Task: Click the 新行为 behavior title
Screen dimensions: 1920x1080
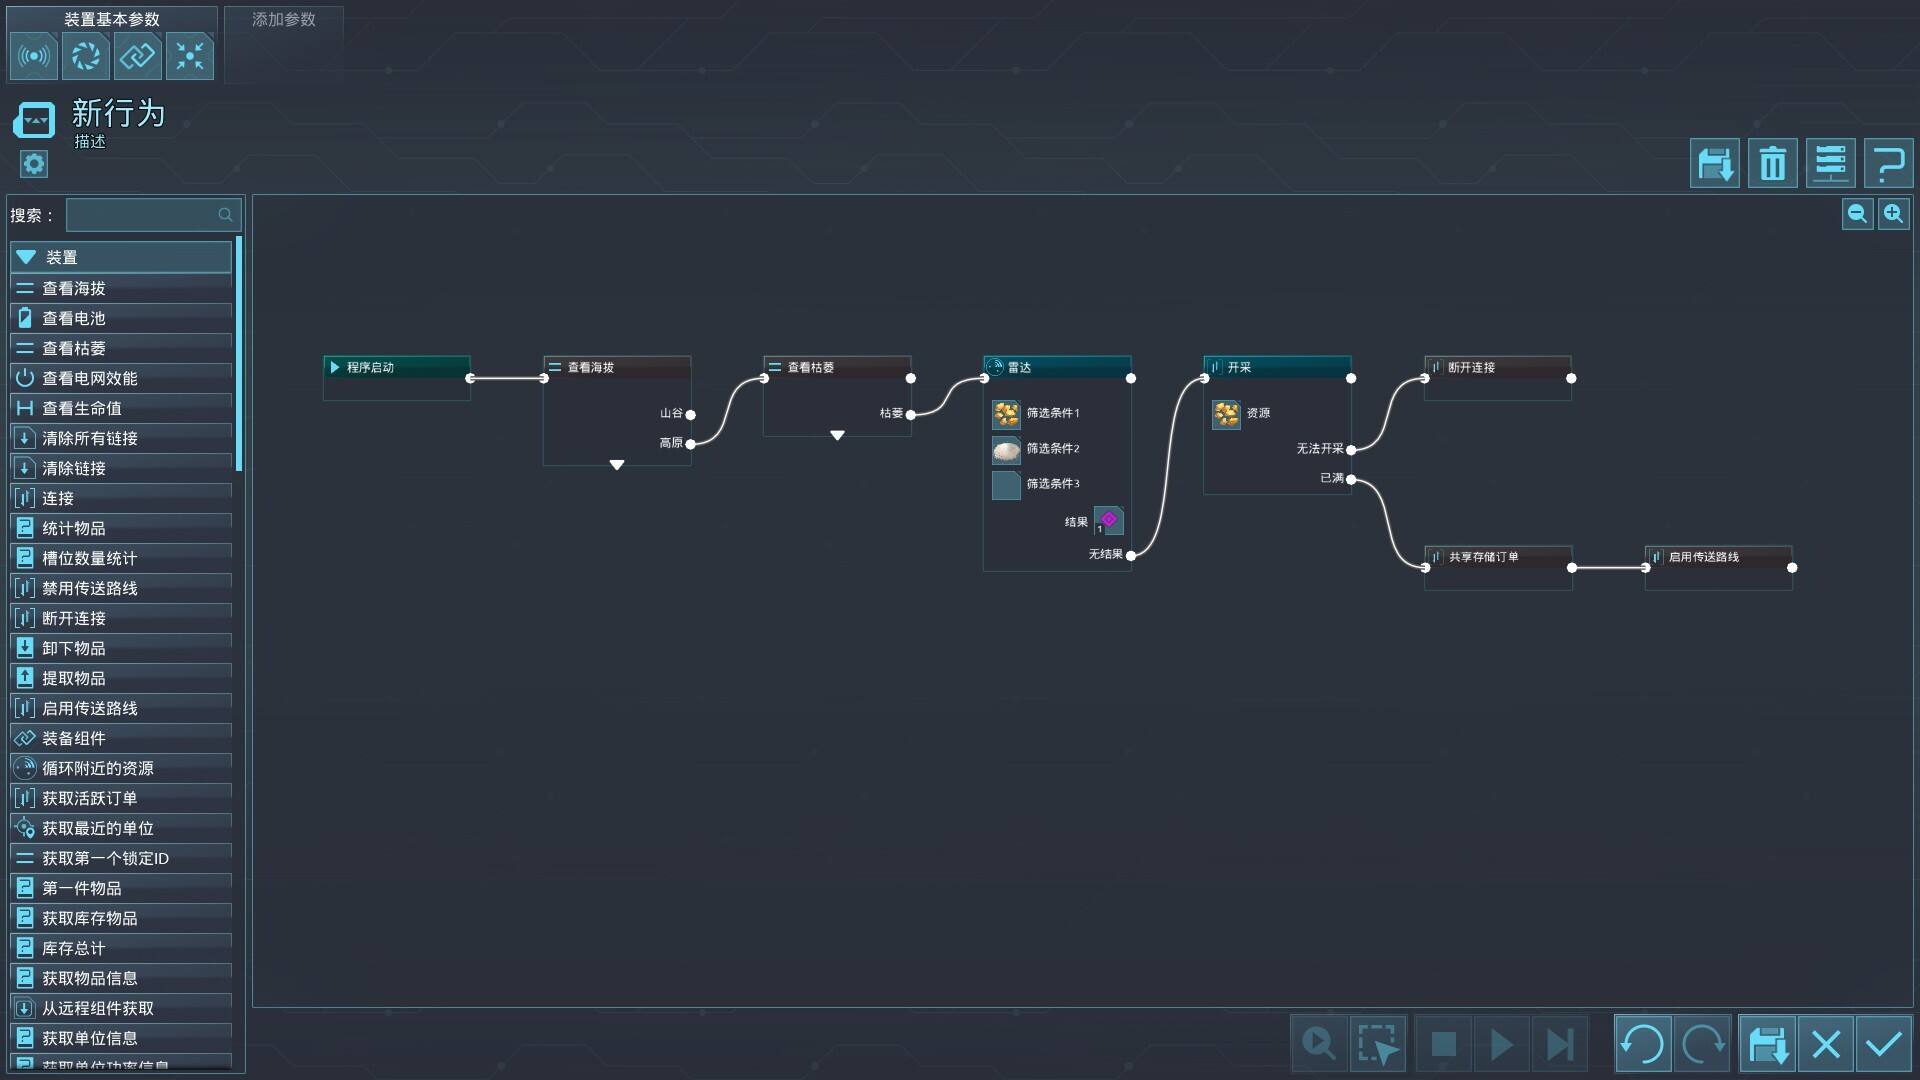Action: click(118, 113)
